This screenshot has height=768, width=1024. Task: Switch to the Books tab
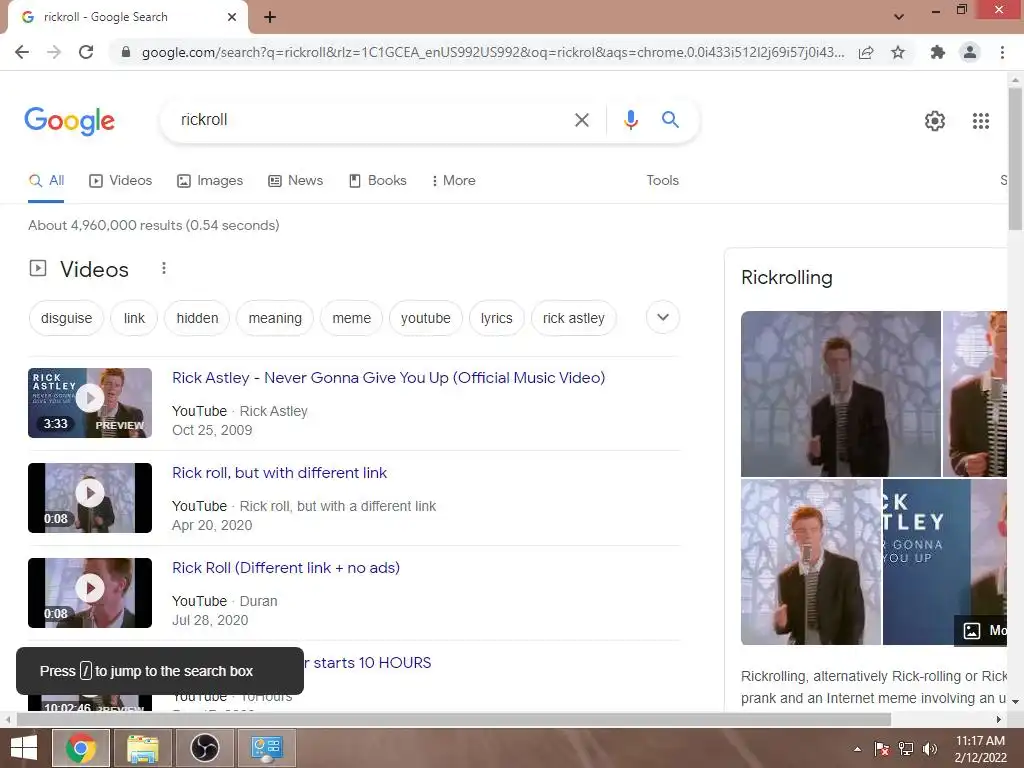click(377, 181)
